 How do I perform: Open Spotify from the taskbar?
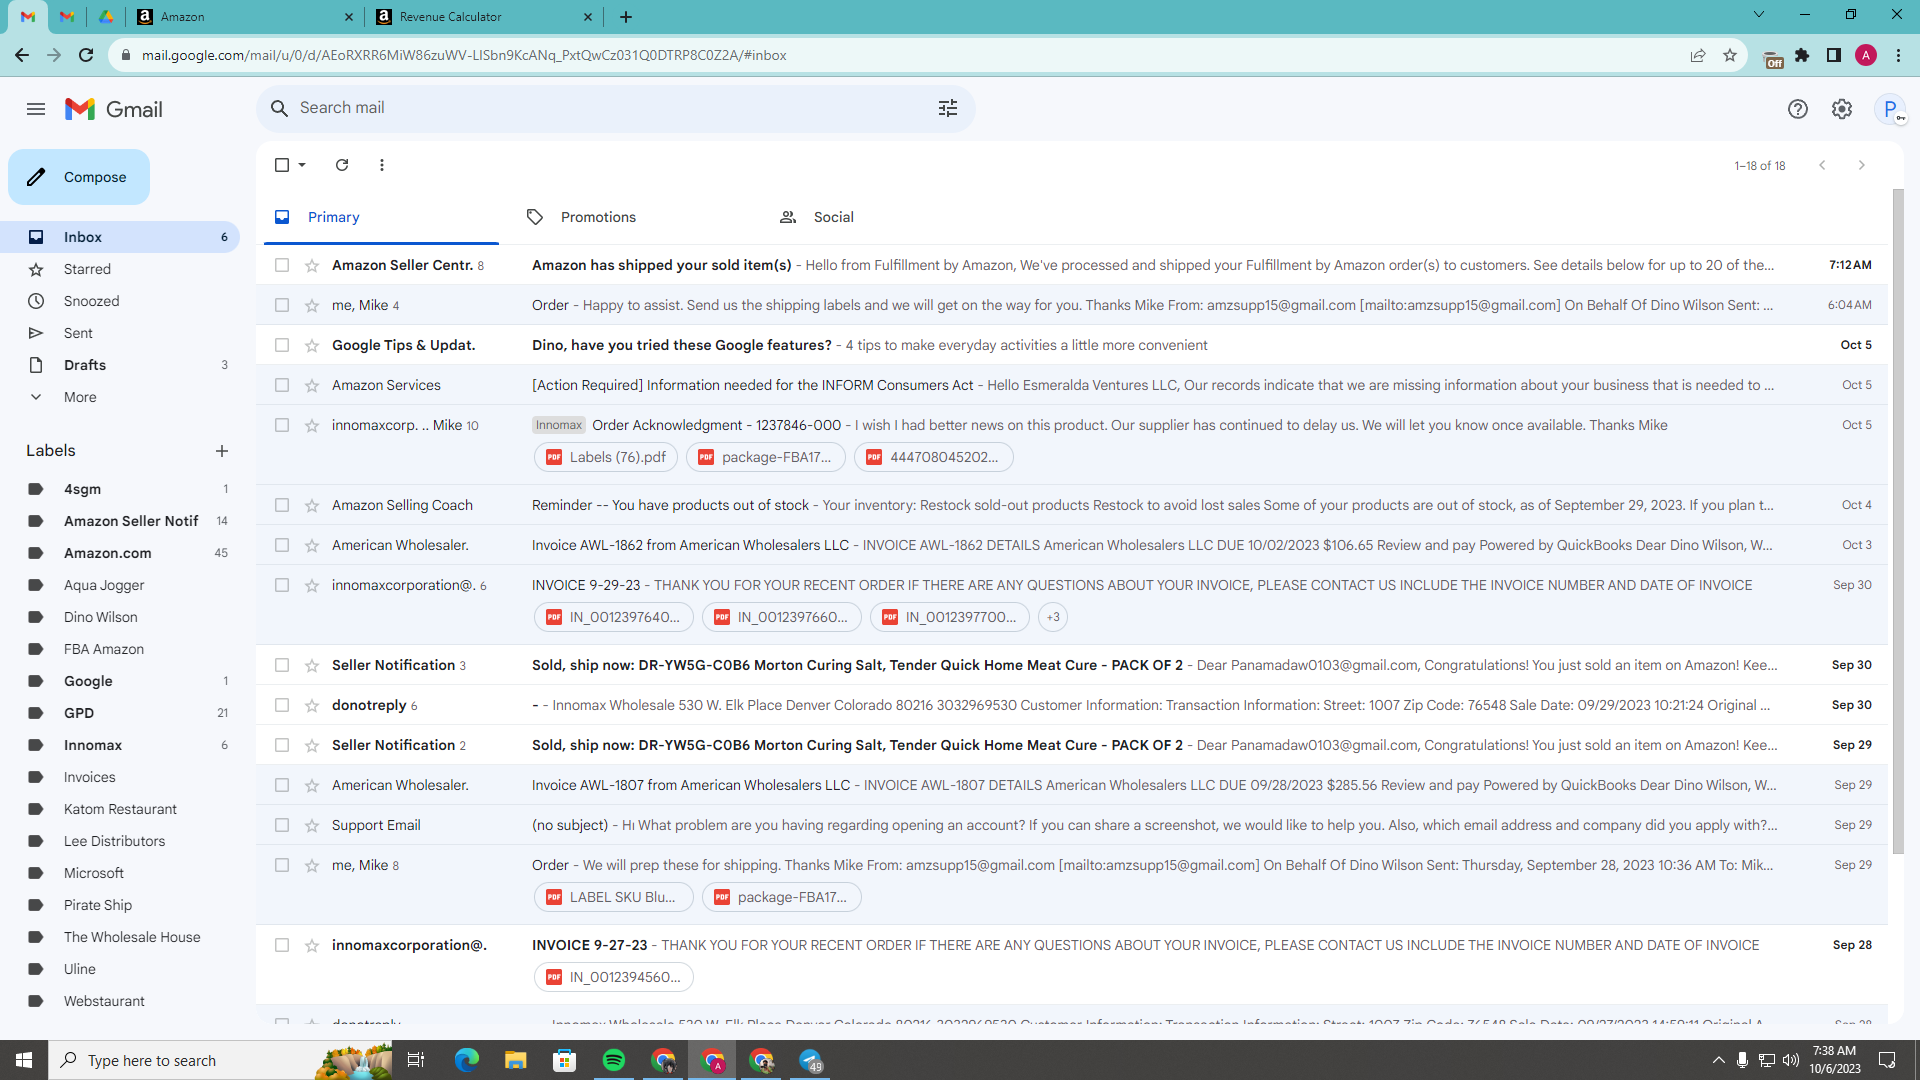pos(614,1060)
